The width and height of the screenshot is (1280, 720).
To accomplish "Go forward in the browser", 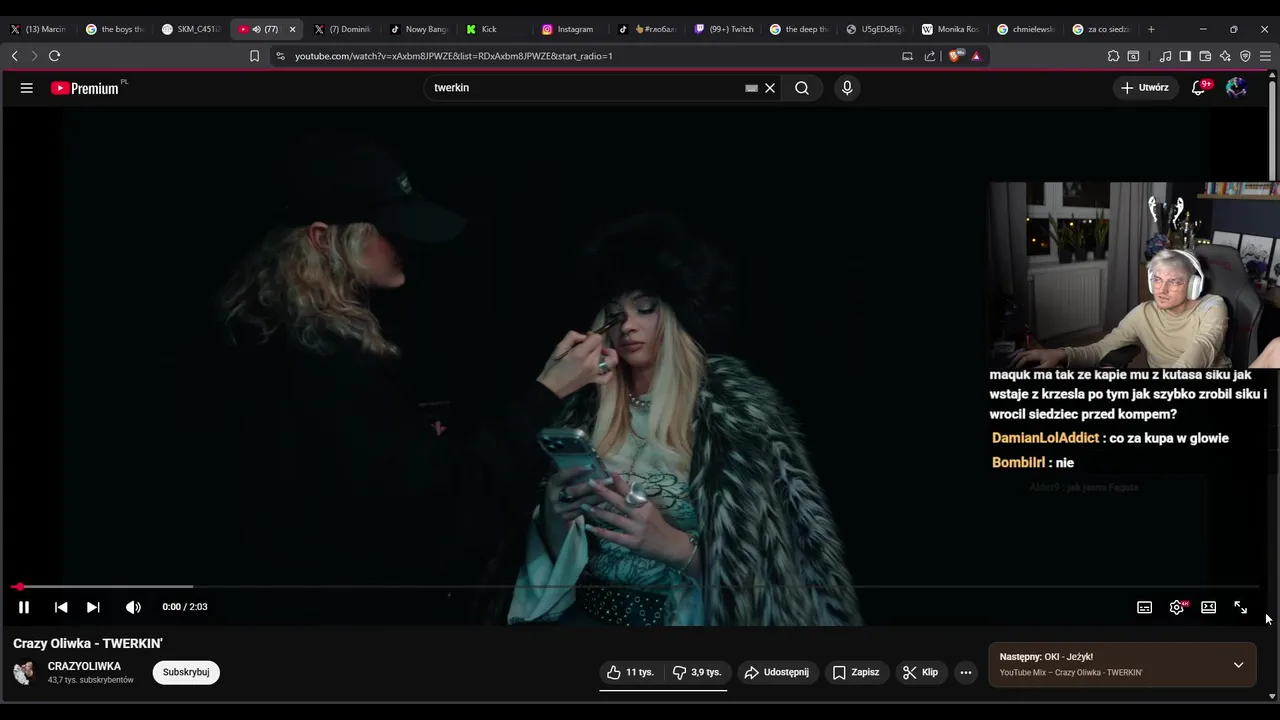I will tap(34, 56).
